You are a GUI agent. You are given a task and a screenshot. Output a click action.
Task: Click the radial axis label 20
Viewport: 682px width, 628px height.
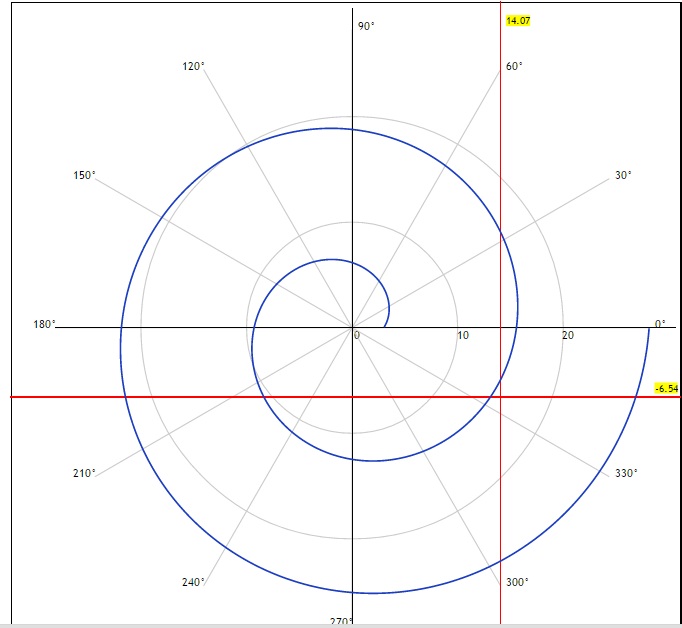[x=568, y=335]
